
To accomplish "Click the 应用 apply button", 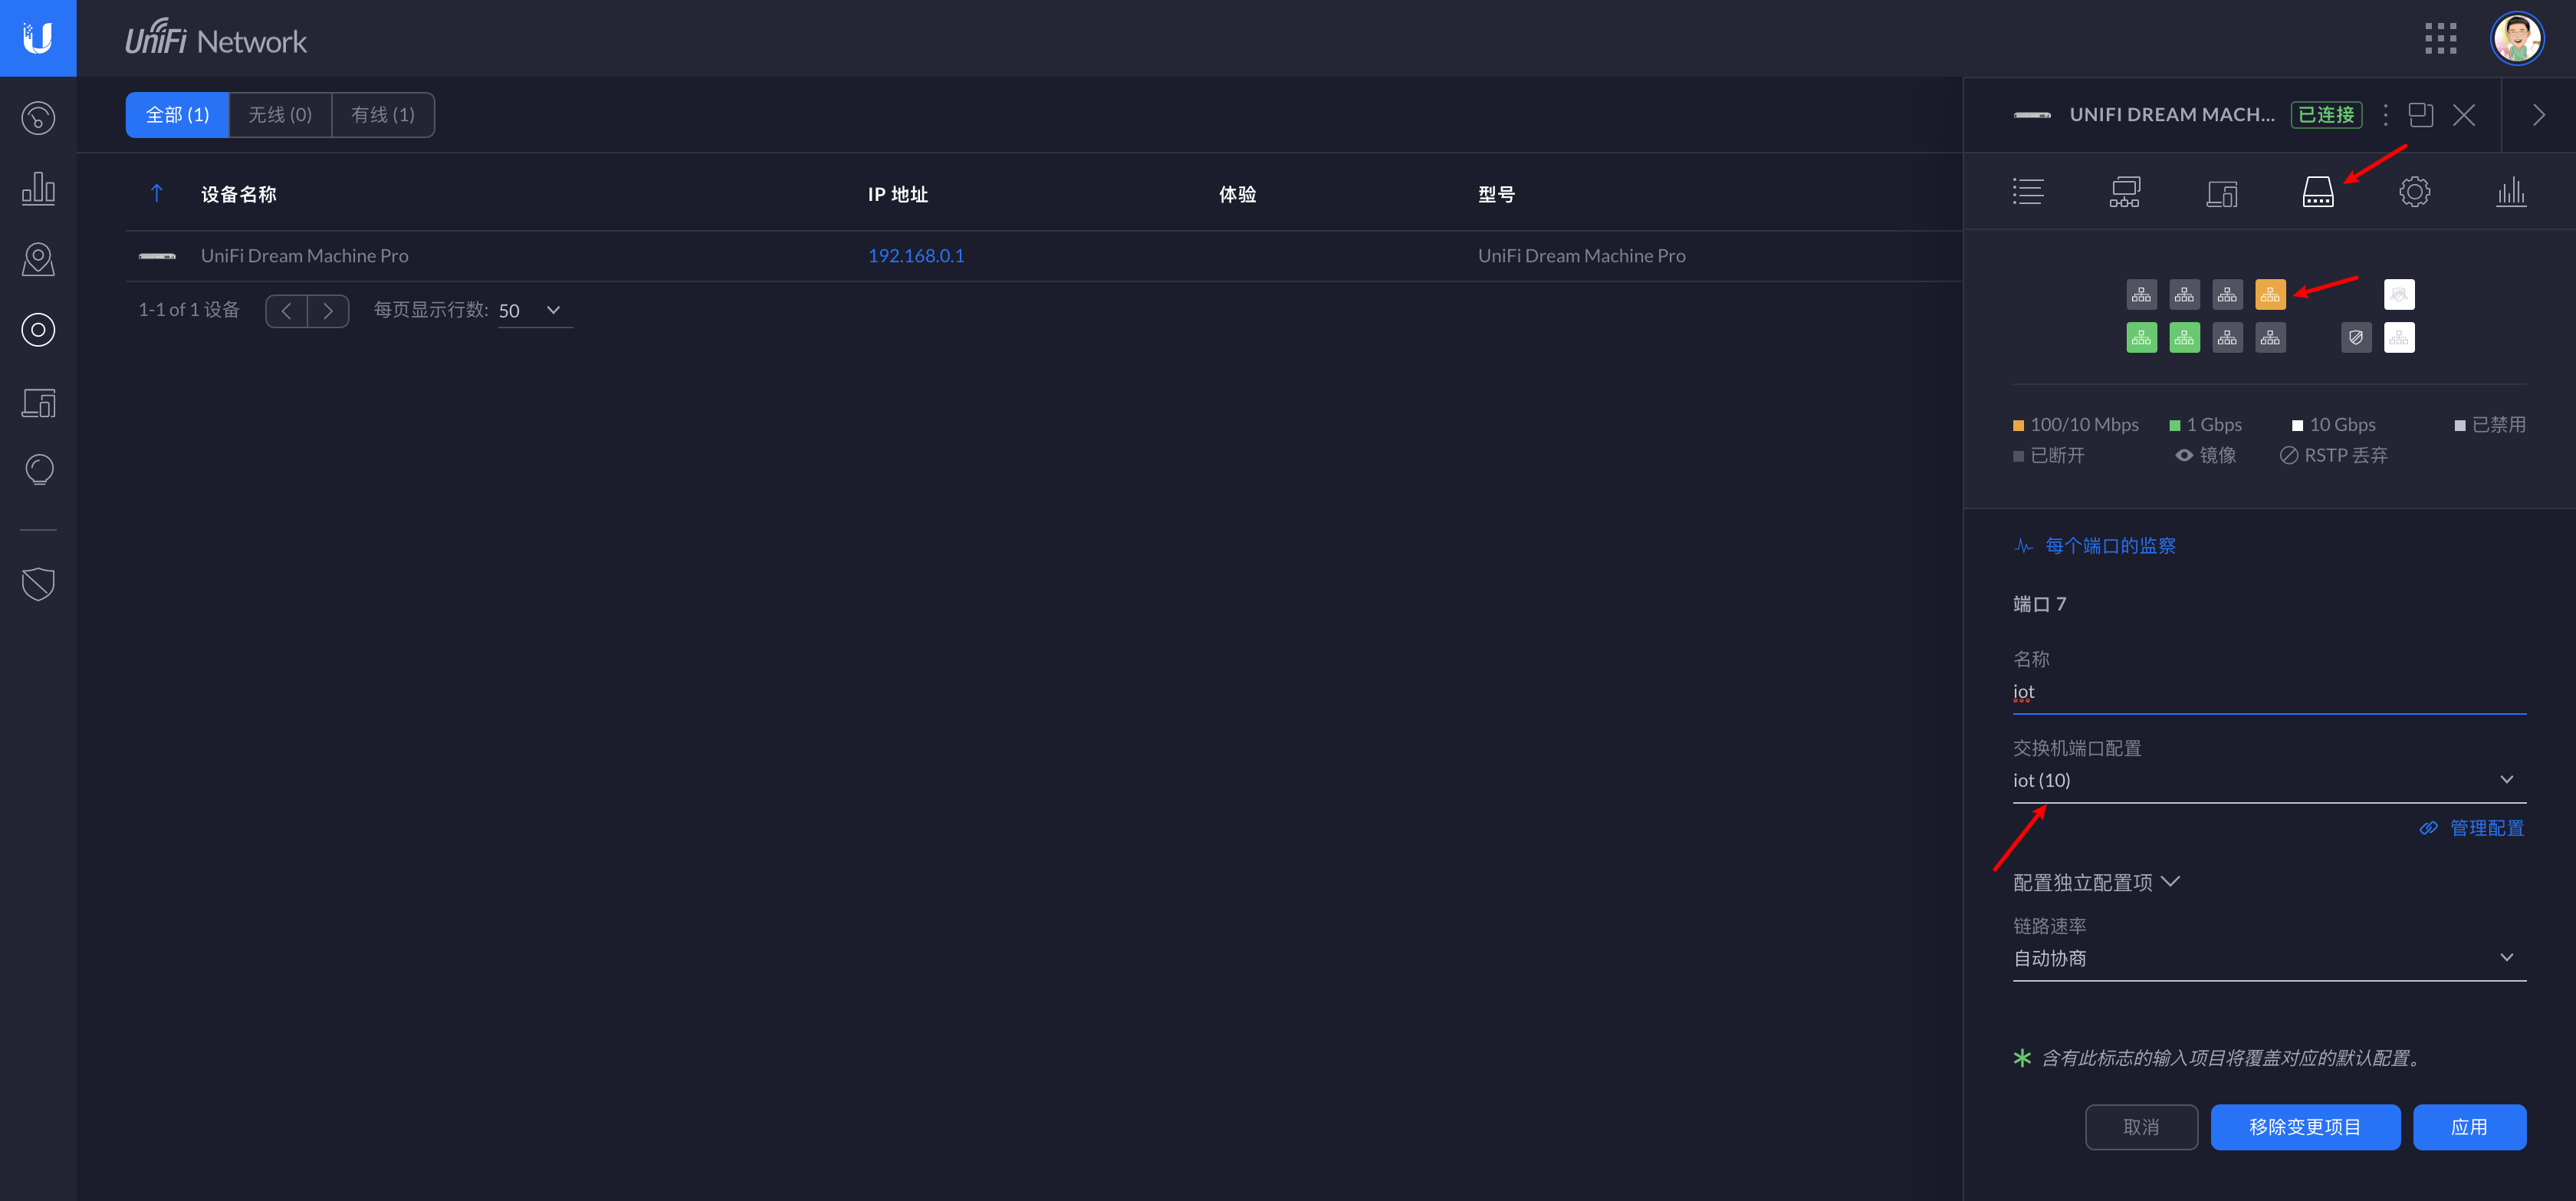I will (x=2468, y=1127).
